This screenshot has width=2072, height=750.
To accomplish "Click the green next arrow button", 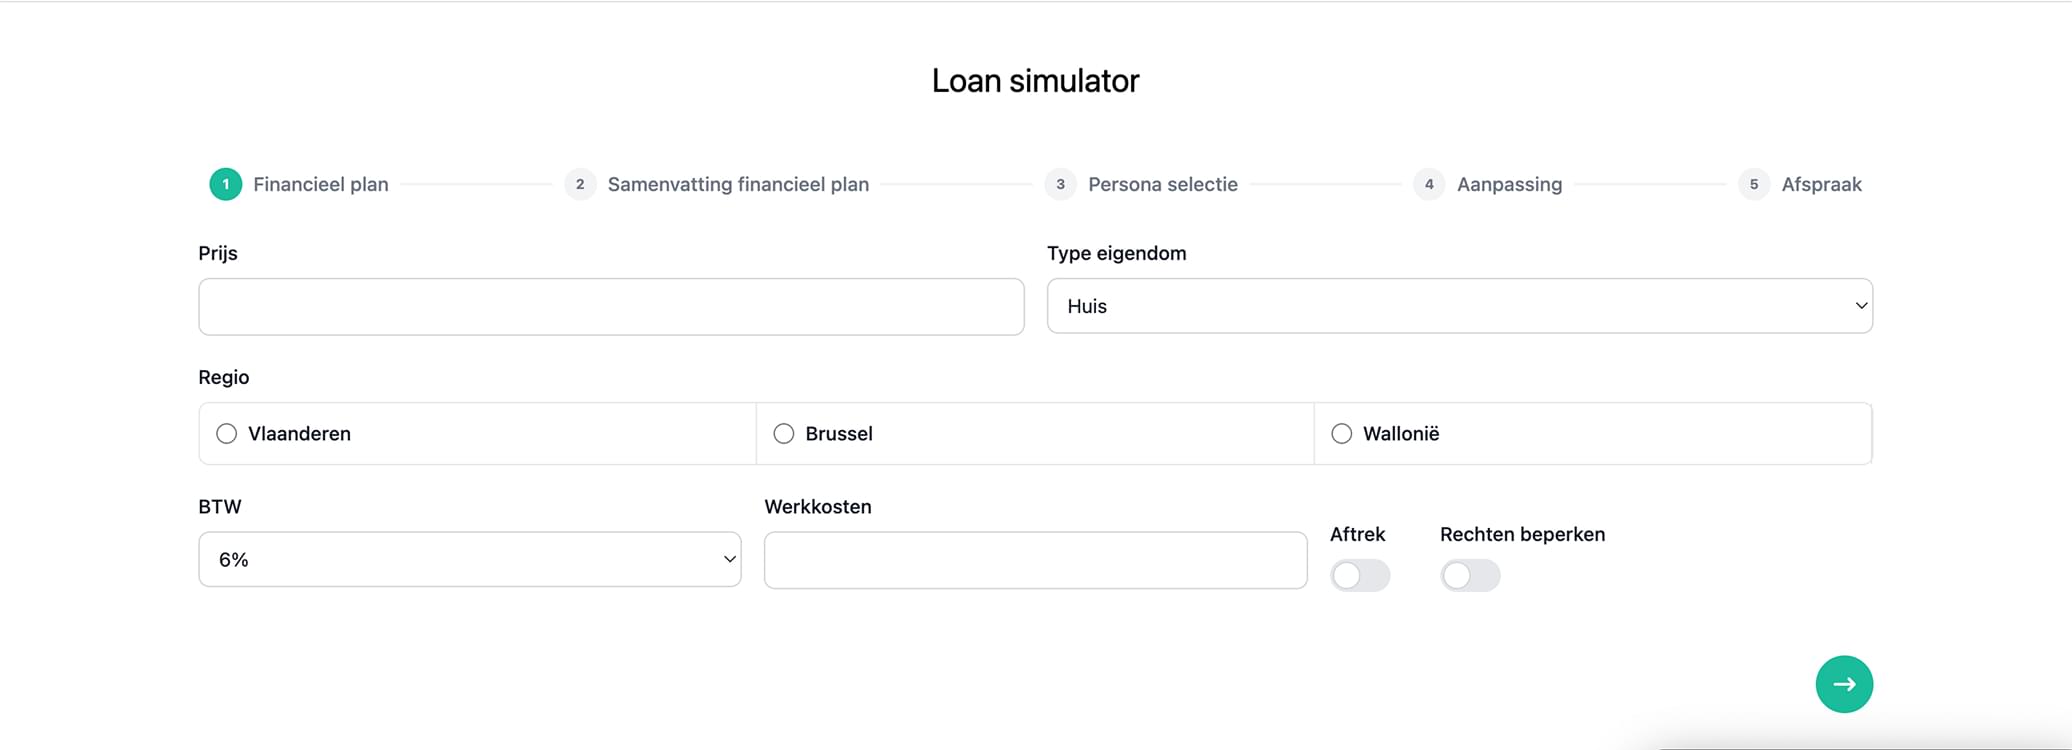I will 1843,684.
